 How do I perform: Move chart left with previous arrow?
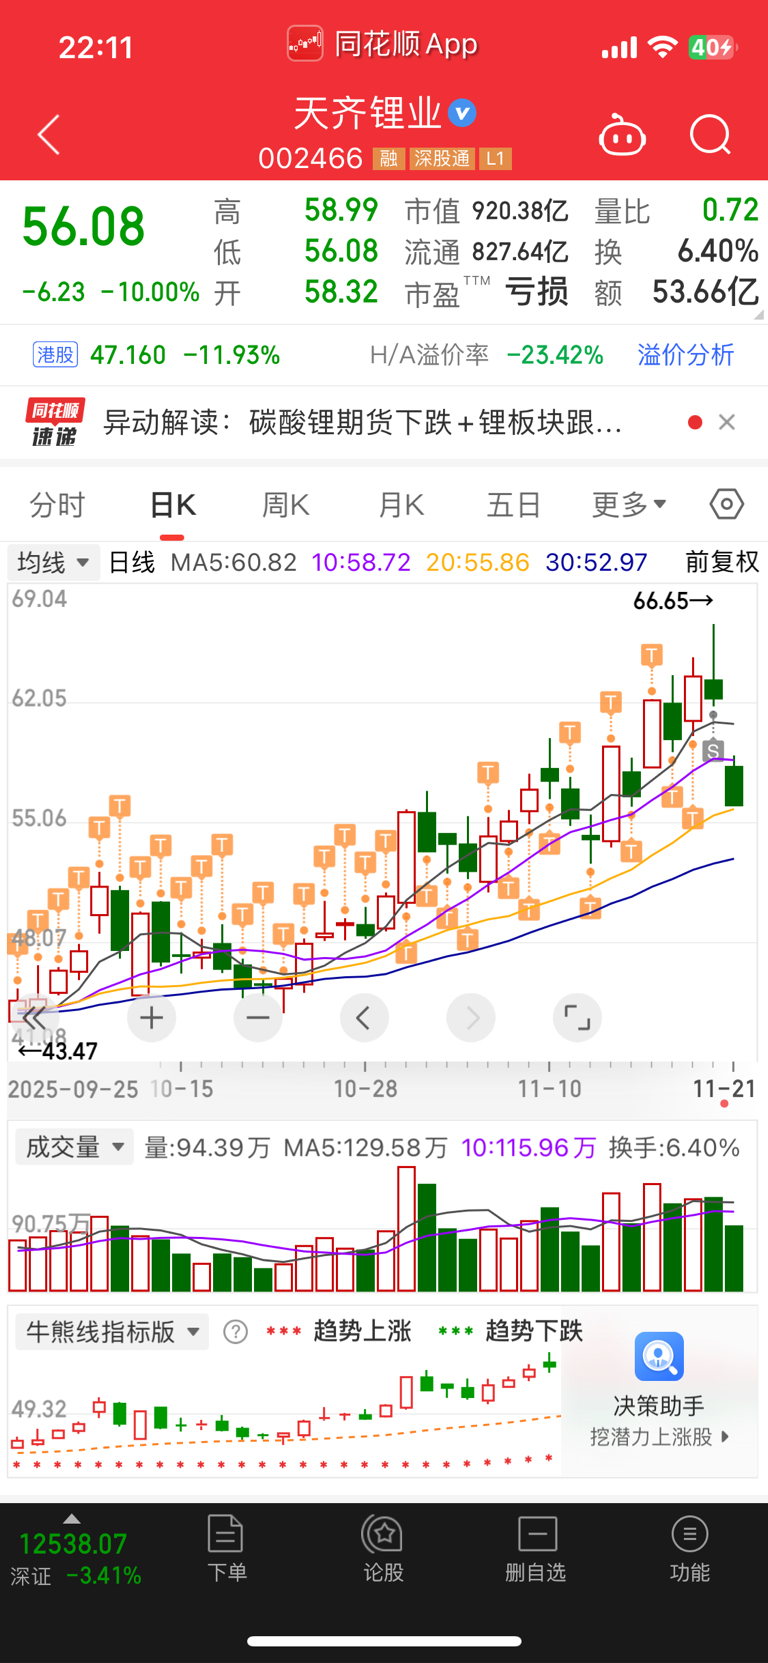tap(364, 1018)
